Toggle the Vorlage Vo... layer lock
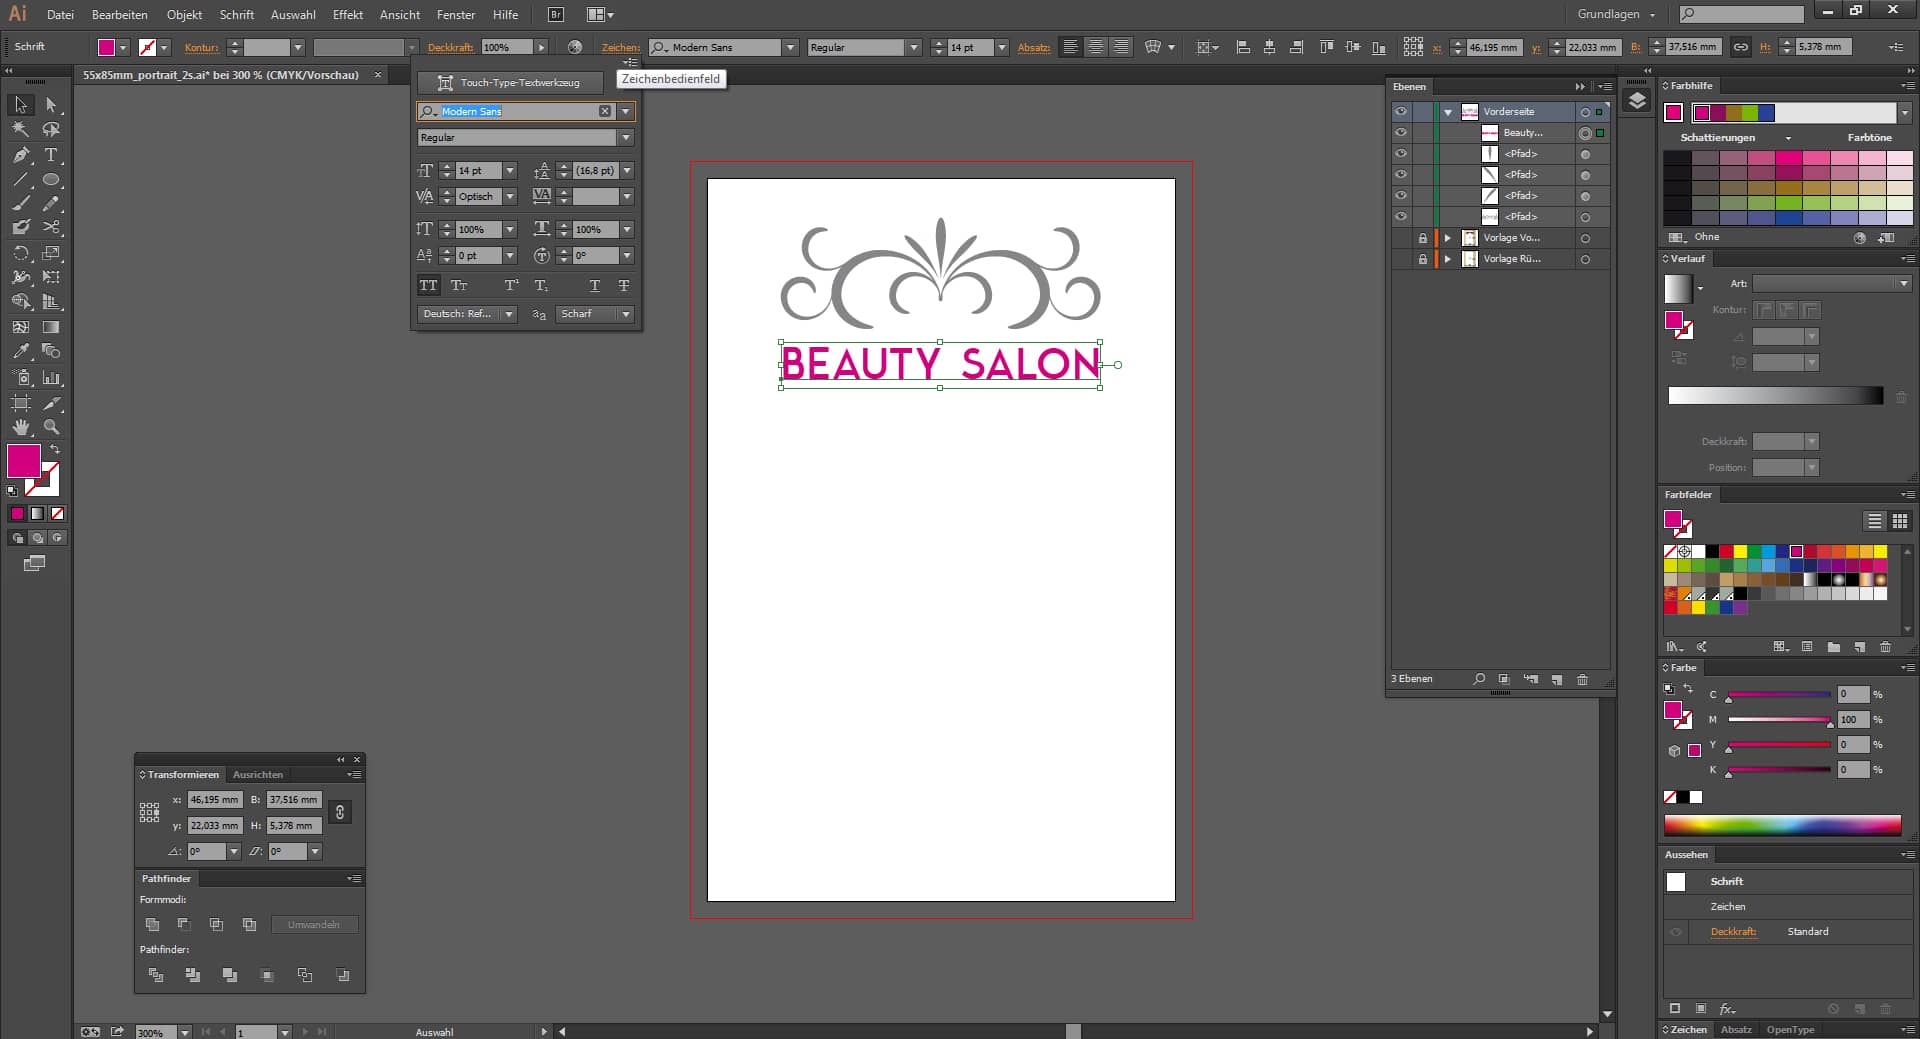The image size is (1920, 1039). [1422, 238]
